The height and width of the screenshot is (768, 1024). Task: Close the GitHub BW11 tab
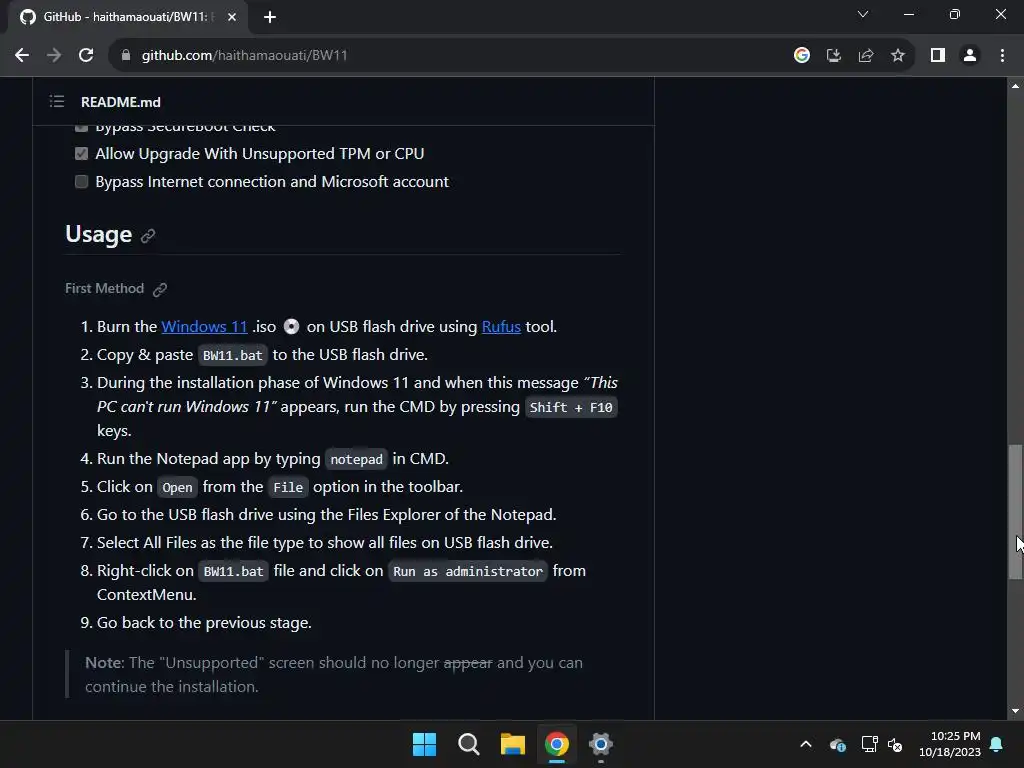(x=232, y=17)
